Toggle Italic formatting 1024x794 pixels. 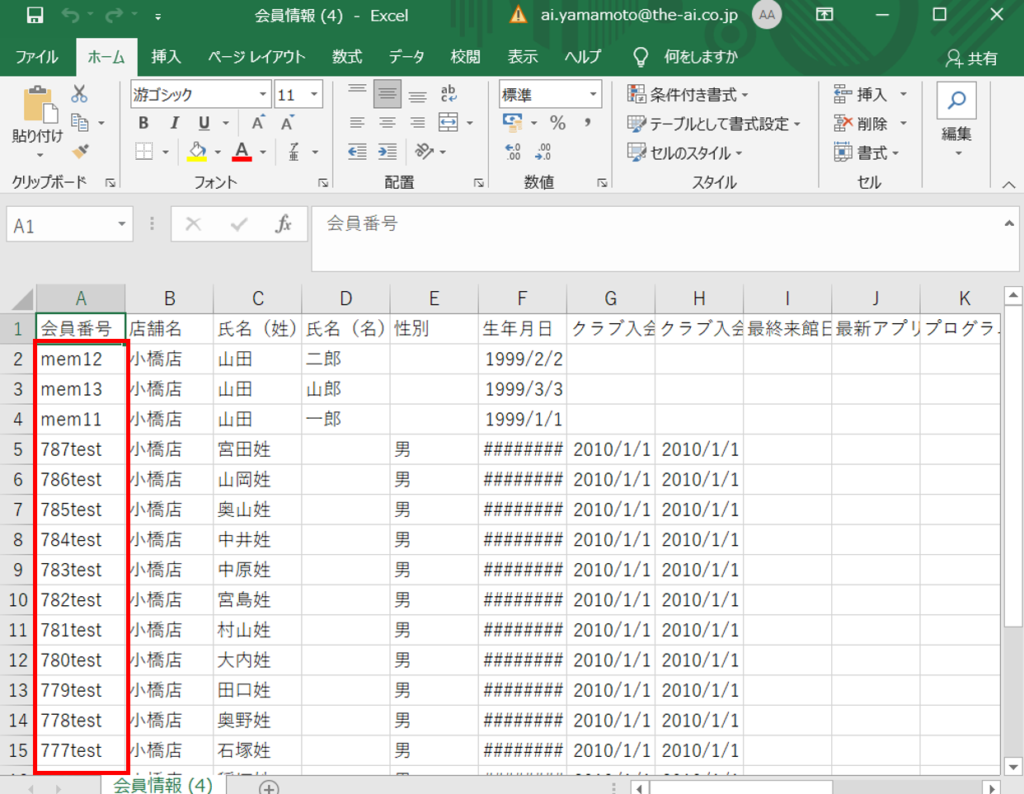coord(173,123)
